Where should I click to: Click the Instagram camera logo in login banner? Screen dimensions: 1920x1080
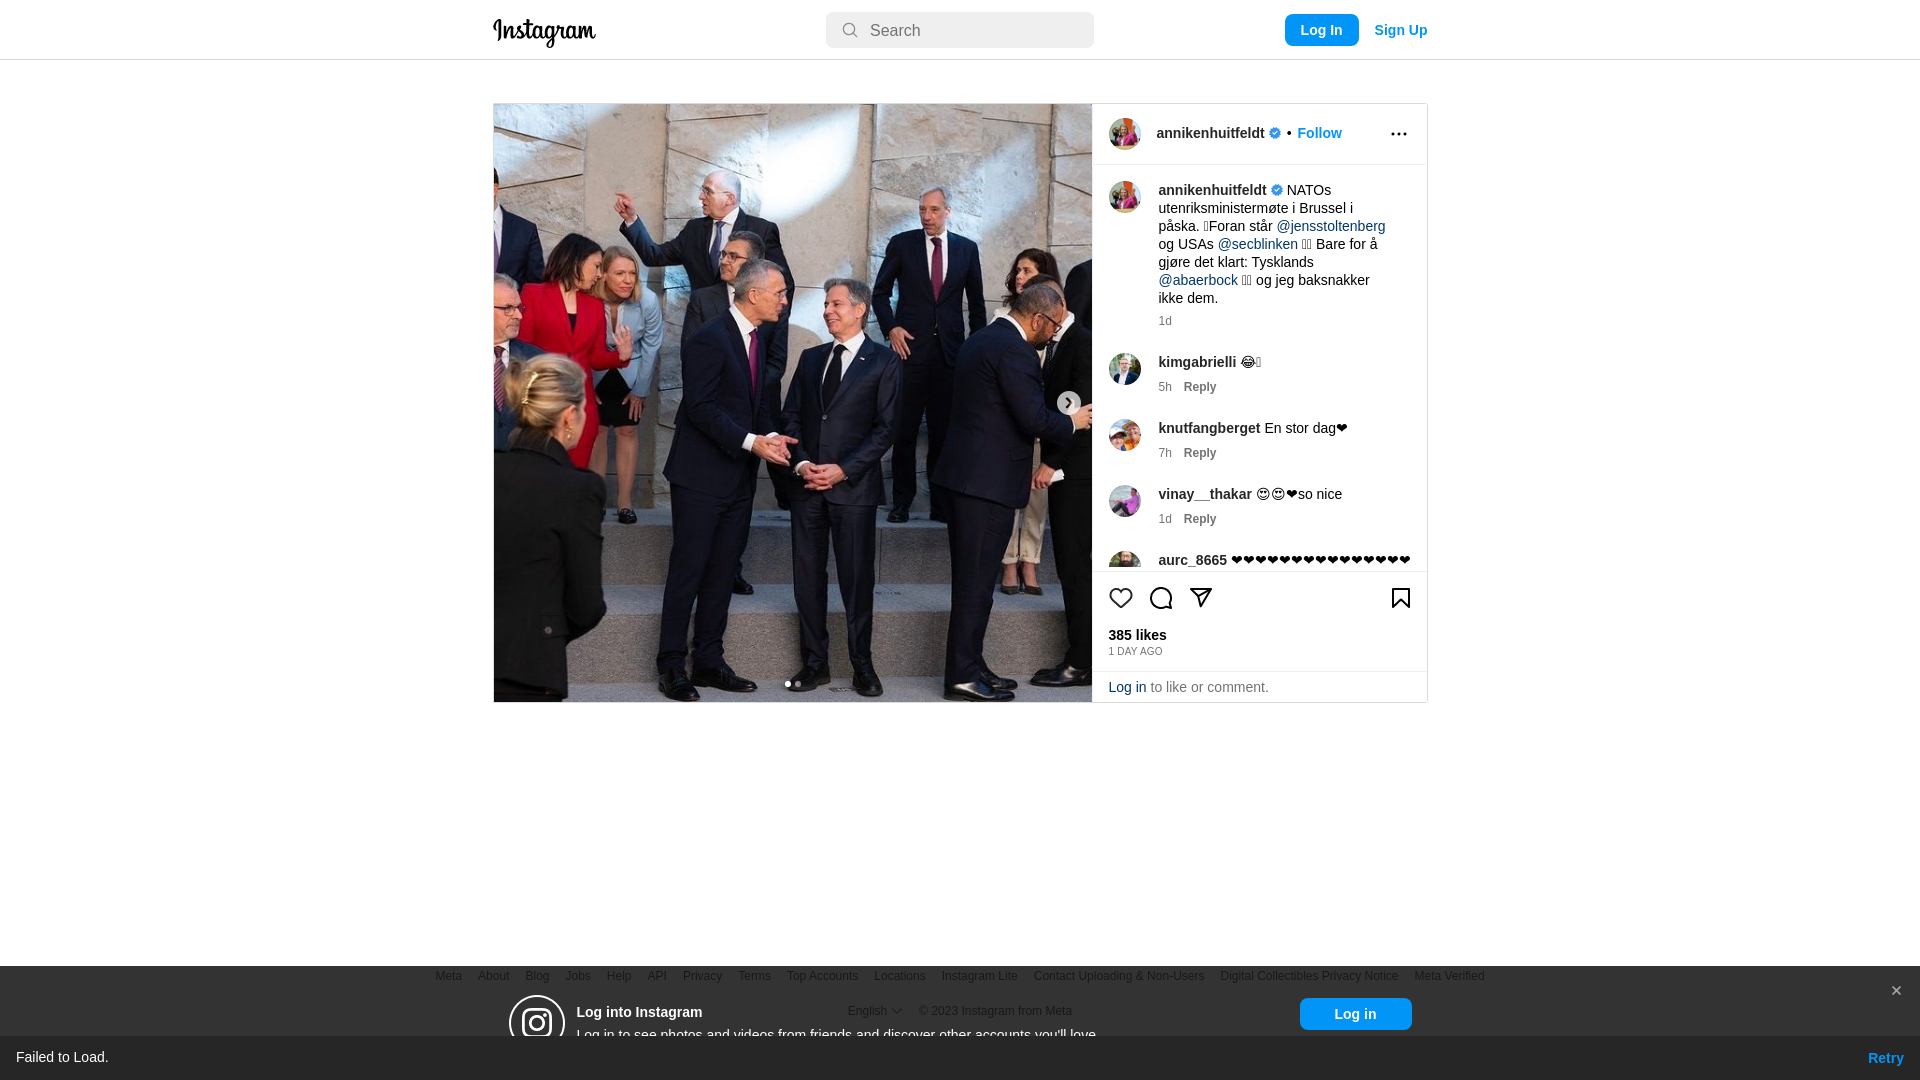tap(537, 1022)
